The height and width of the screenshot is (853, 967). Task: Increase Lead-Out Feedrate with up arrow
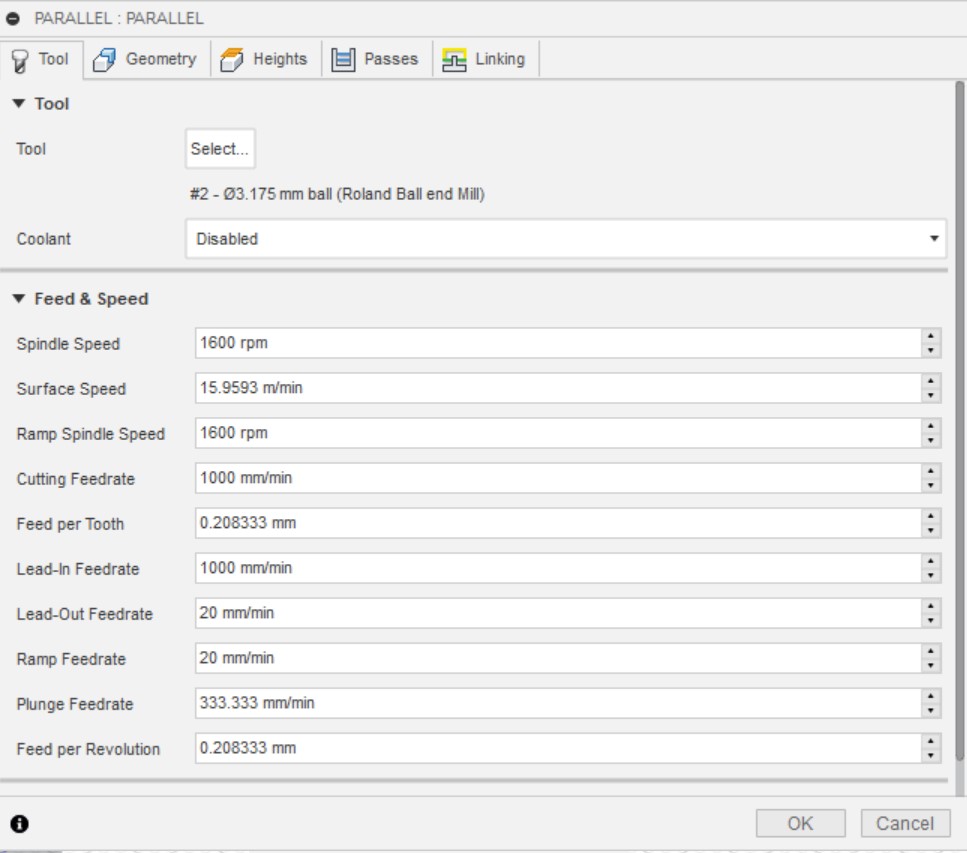pos(931,606)
